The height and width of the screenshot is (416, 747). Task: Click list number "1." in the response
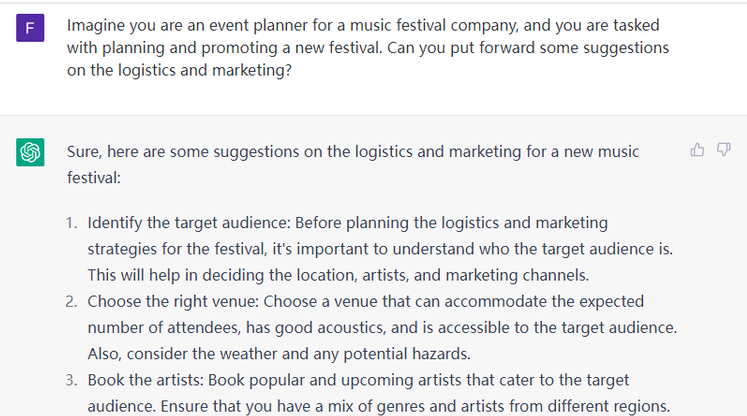(x=73, y=222)
